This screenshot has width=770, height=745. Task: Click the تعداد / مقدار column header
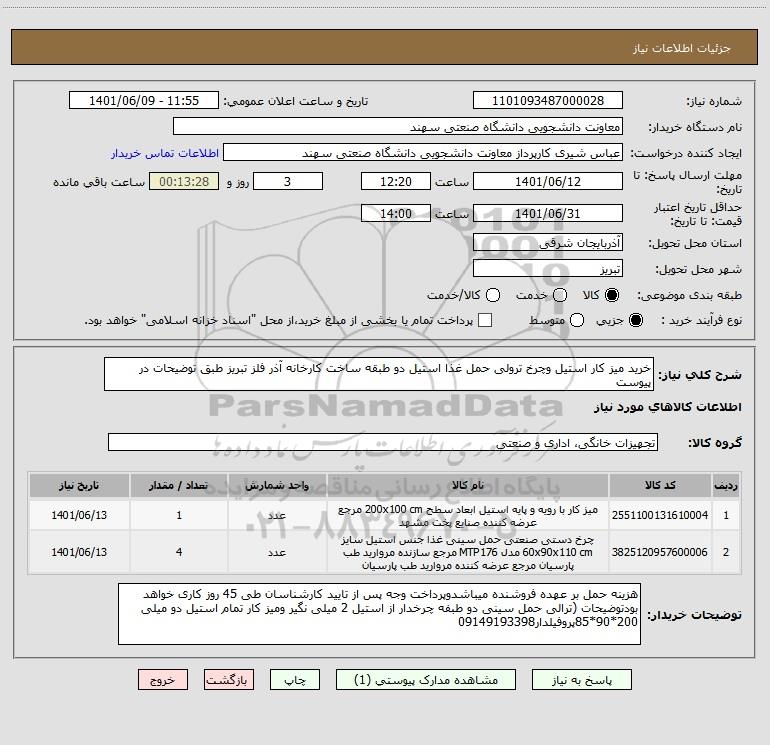[x=179, y=486]
